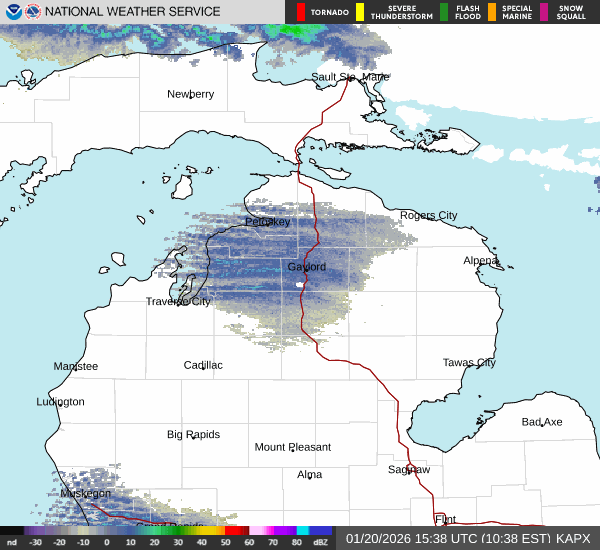Click the NOAA circular logo
This screenshot has height=550, width=600.
12,12
